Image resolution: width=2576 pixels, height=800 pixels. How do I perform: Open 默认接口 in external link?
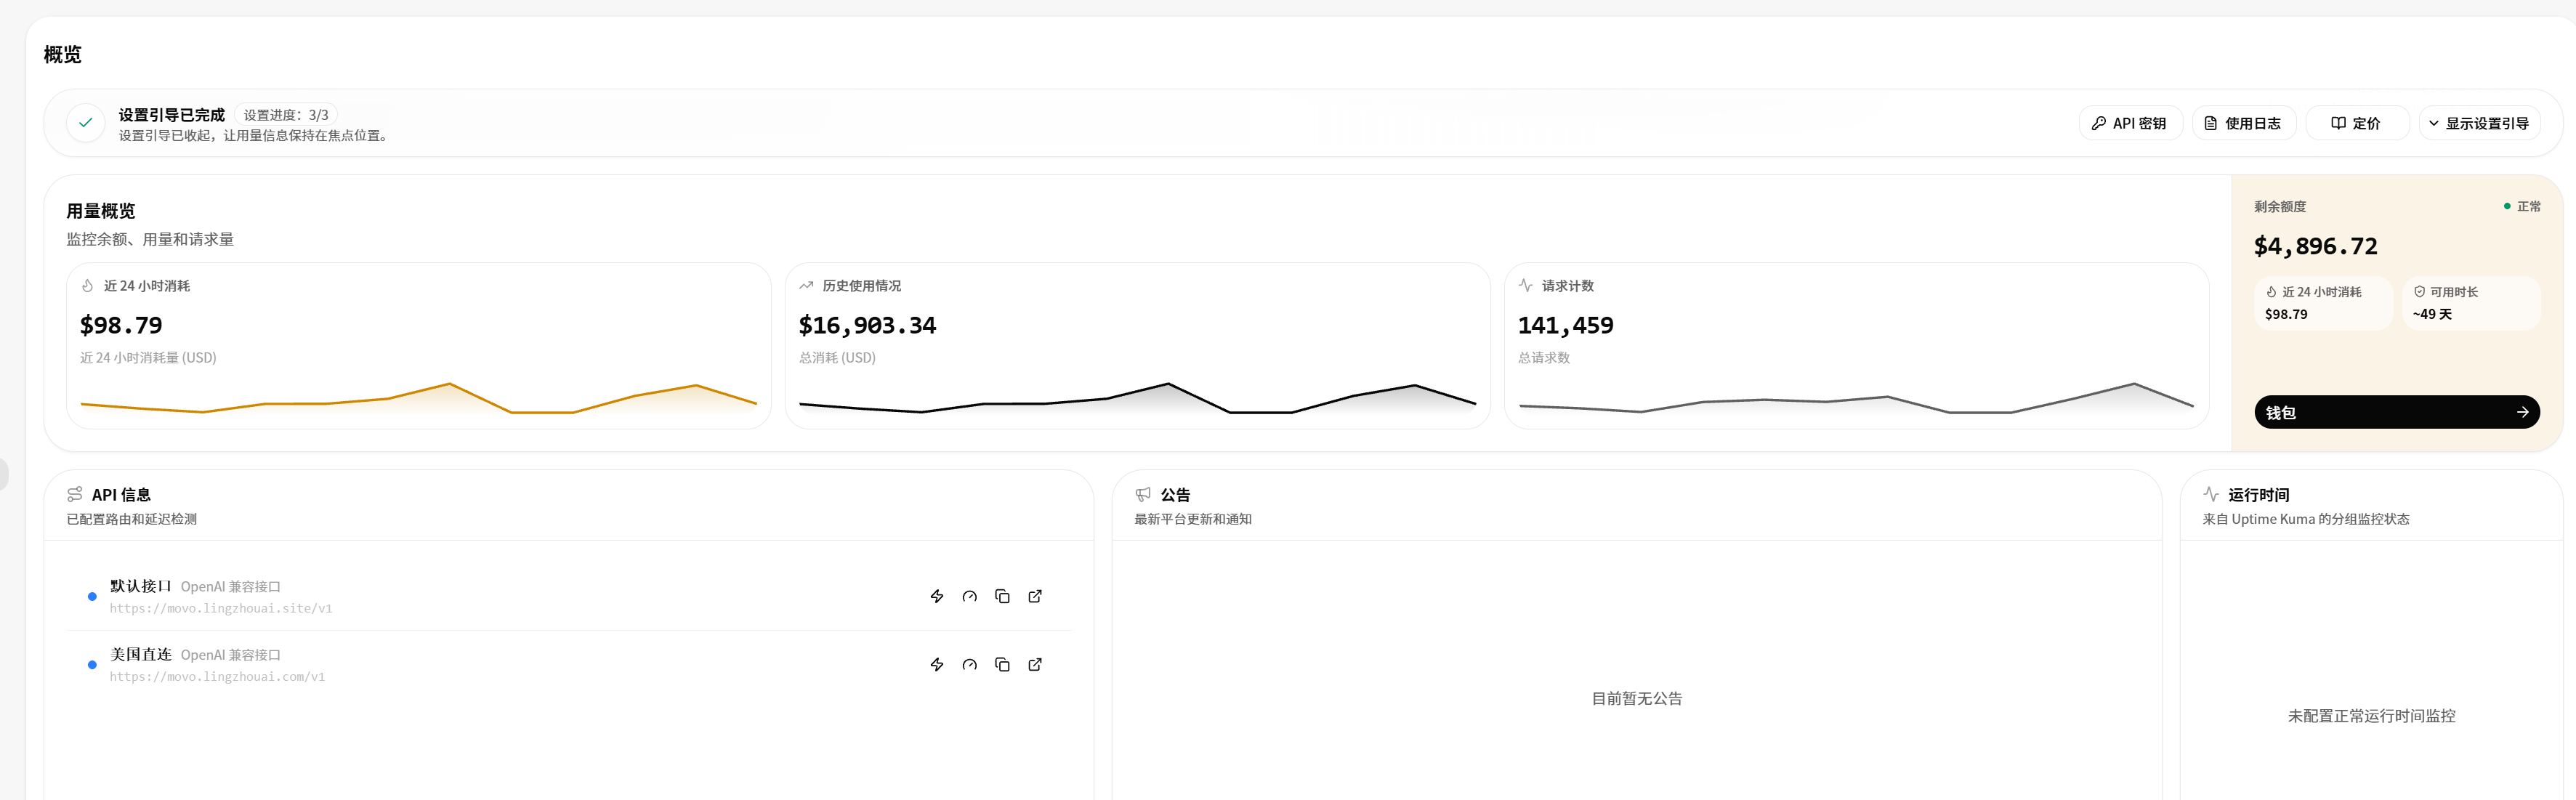(x=1035, y=596)
